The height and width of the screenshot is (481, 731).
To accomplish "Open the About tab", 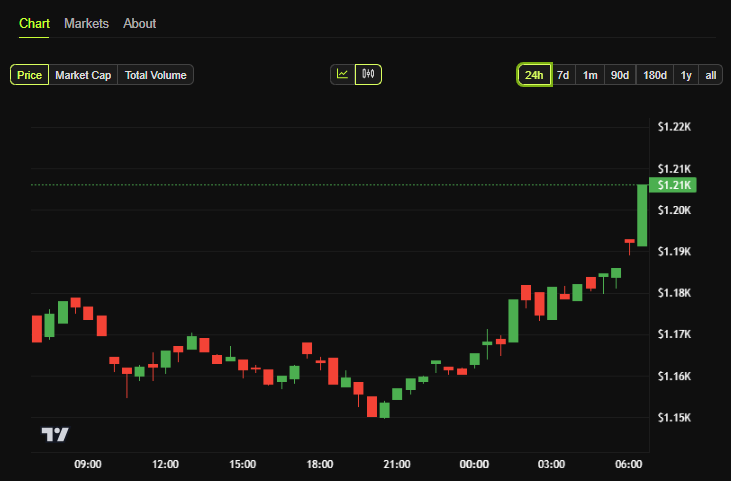I will (139, 24).
